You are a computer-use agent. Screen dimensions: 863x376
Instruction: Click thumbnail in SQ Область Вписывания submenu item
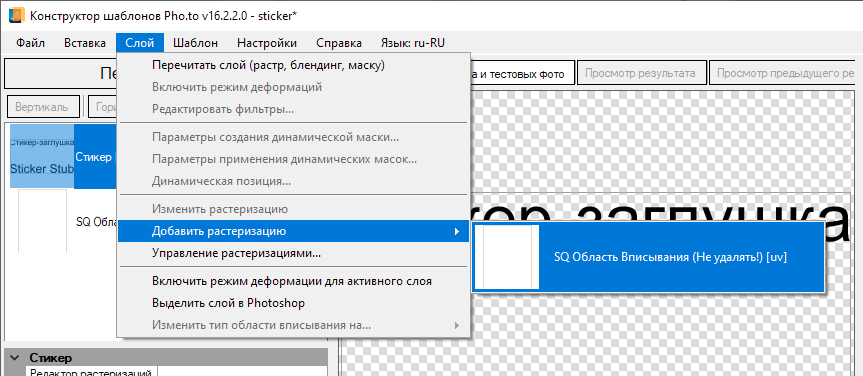(x=507, y=257)
